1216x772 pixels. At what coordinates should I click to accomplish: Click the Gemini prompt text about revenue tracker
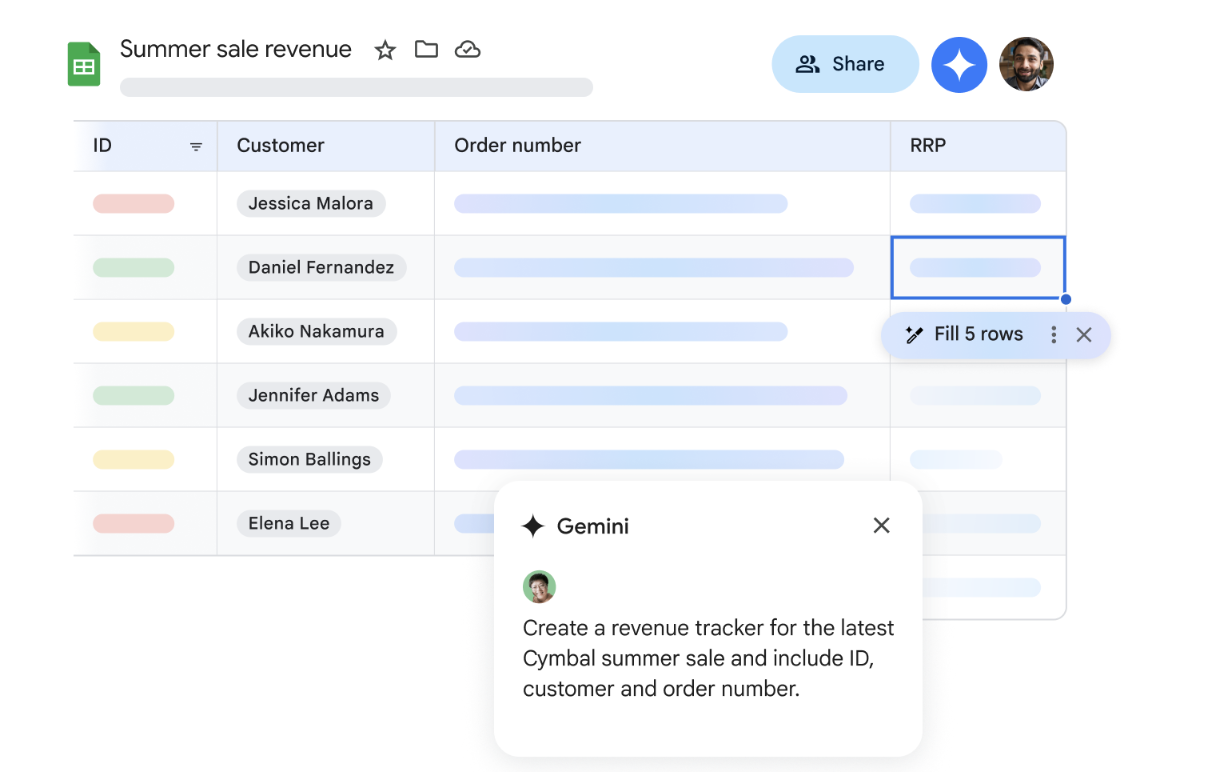709,659
